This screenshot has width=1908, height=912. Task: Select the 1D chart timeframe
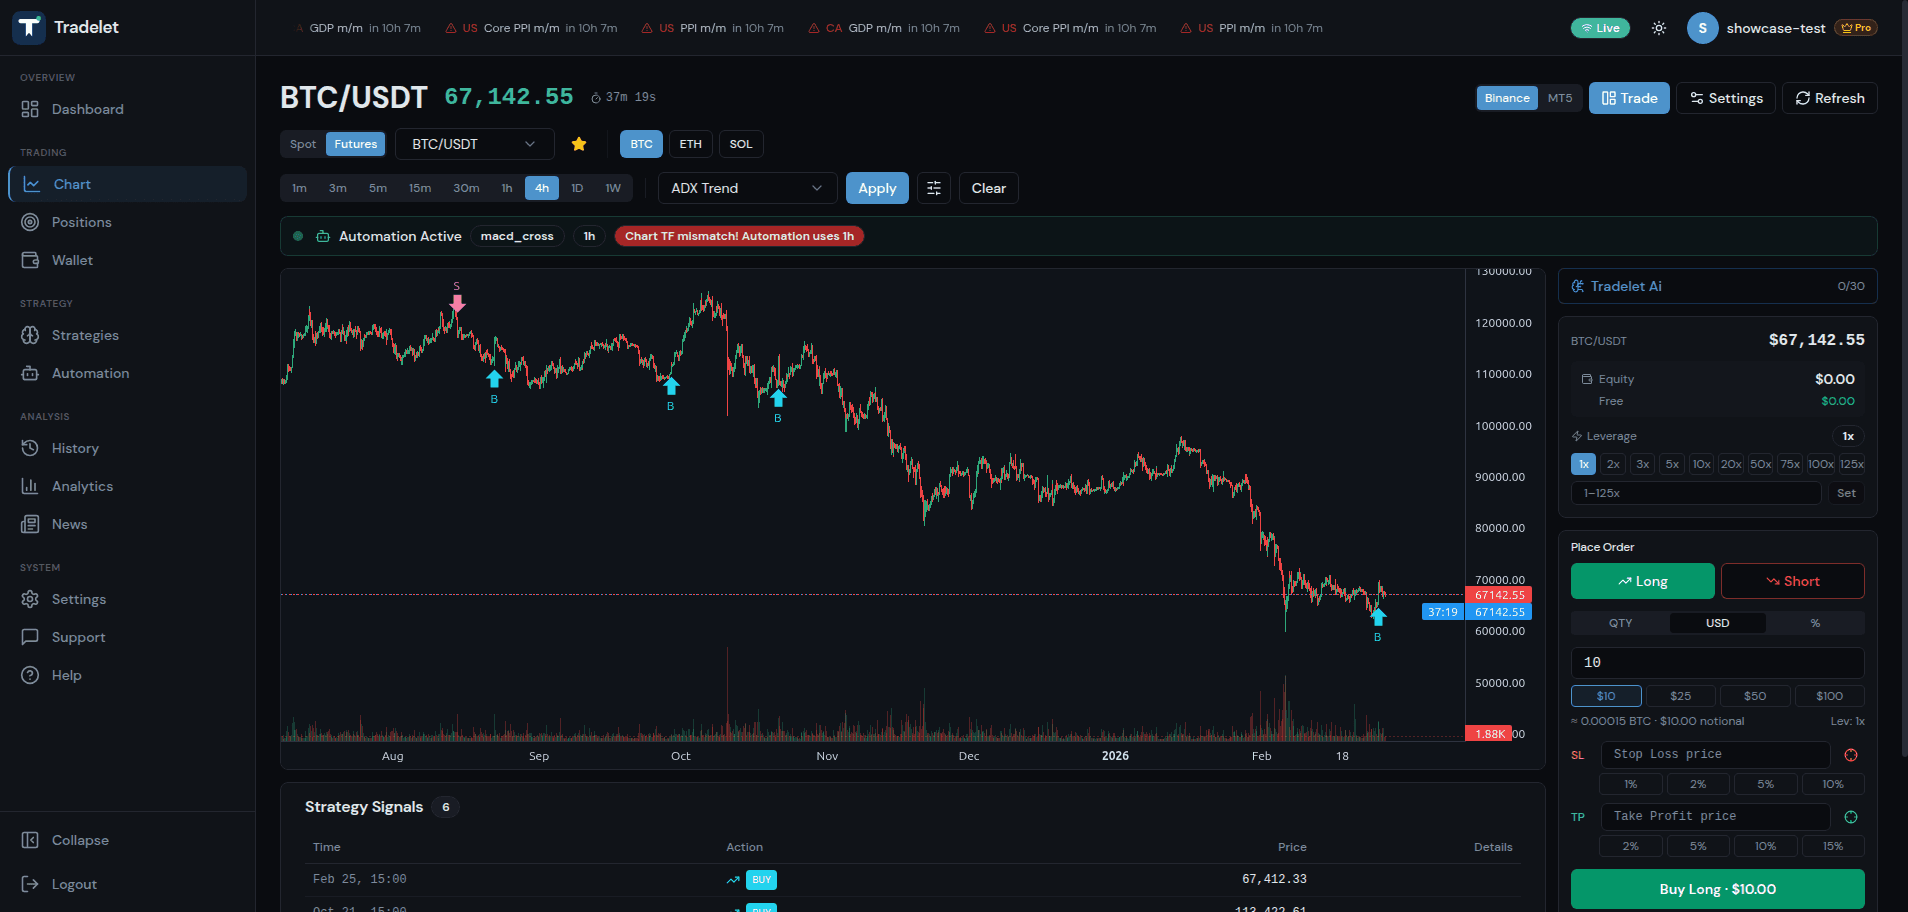click(577, 188)
